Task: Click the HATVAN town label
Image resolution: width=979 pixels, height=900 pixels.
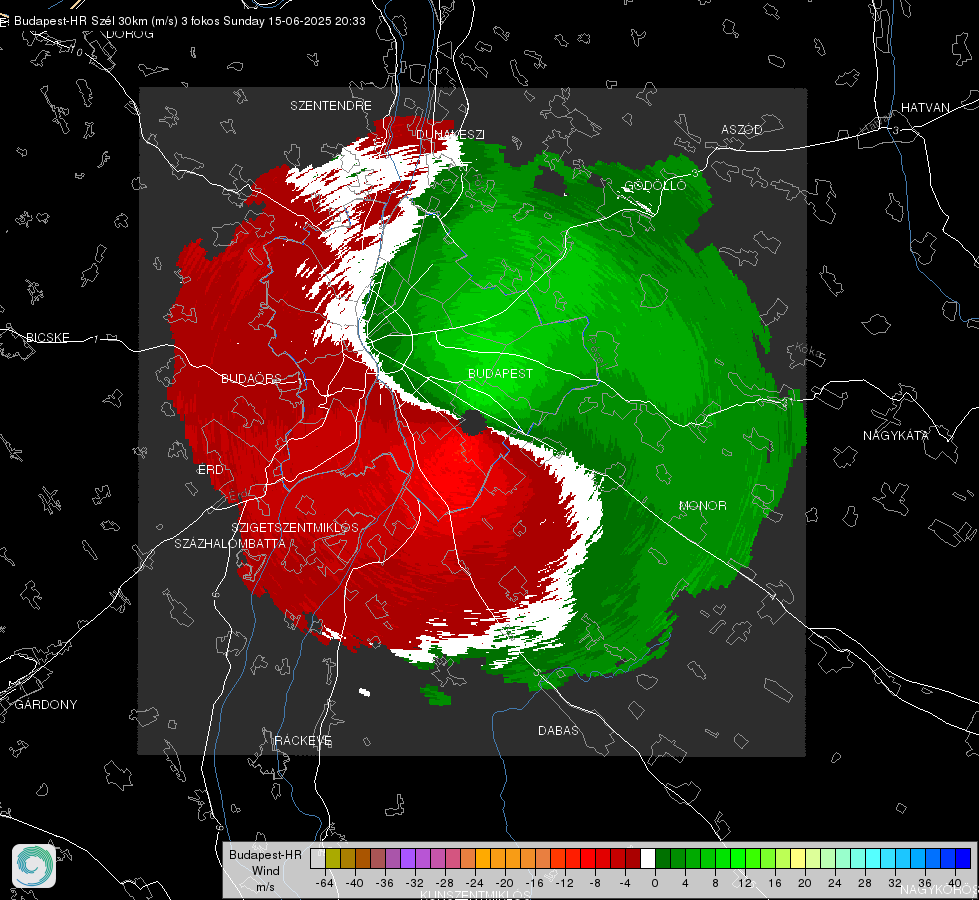Action: click(x=925, y=108)
